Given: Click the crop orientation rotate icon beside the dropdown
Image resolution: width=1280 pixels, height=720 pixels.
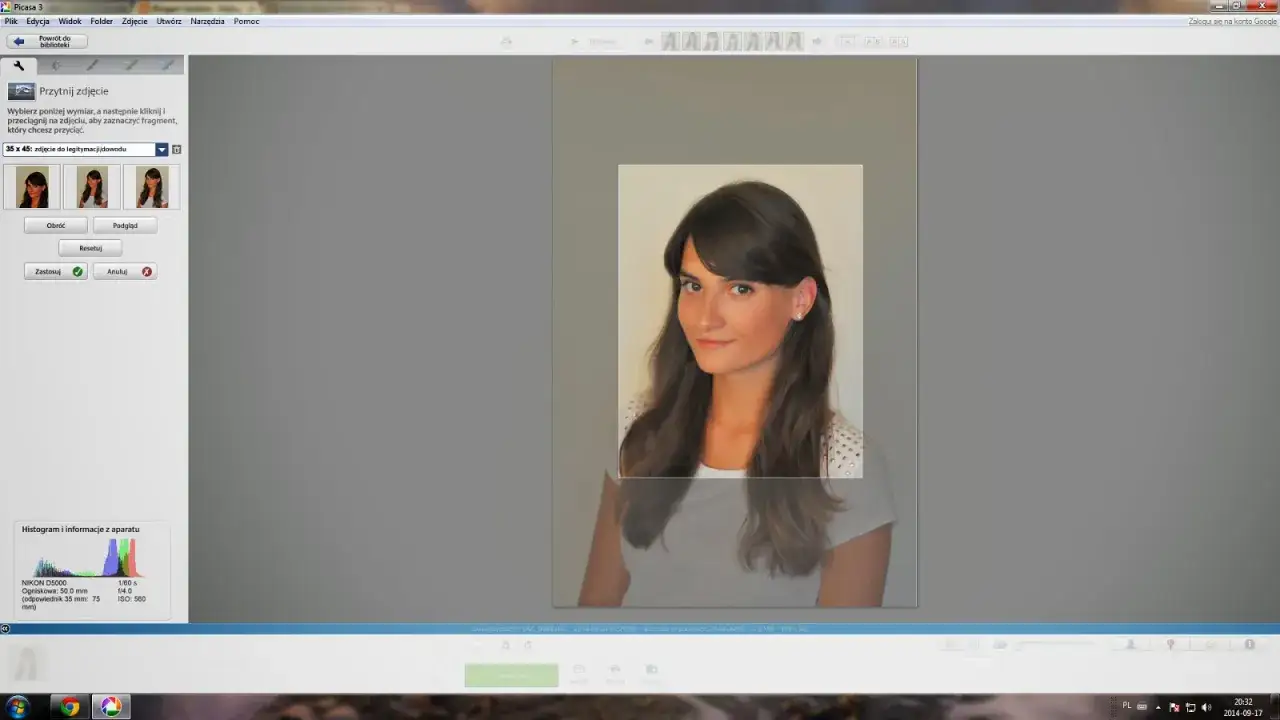Looking at the screenshot, I should (176, 148).
